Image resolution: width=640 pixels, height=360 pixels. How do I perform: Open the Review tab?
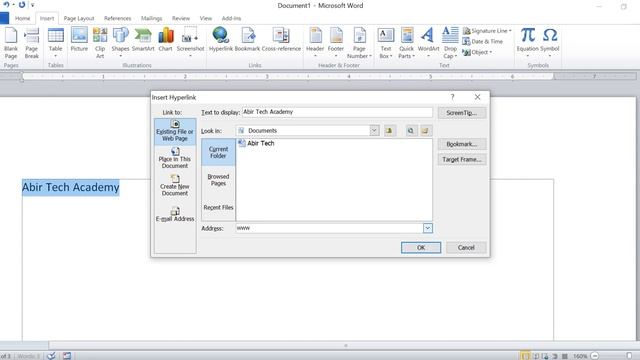coord(181,18)
